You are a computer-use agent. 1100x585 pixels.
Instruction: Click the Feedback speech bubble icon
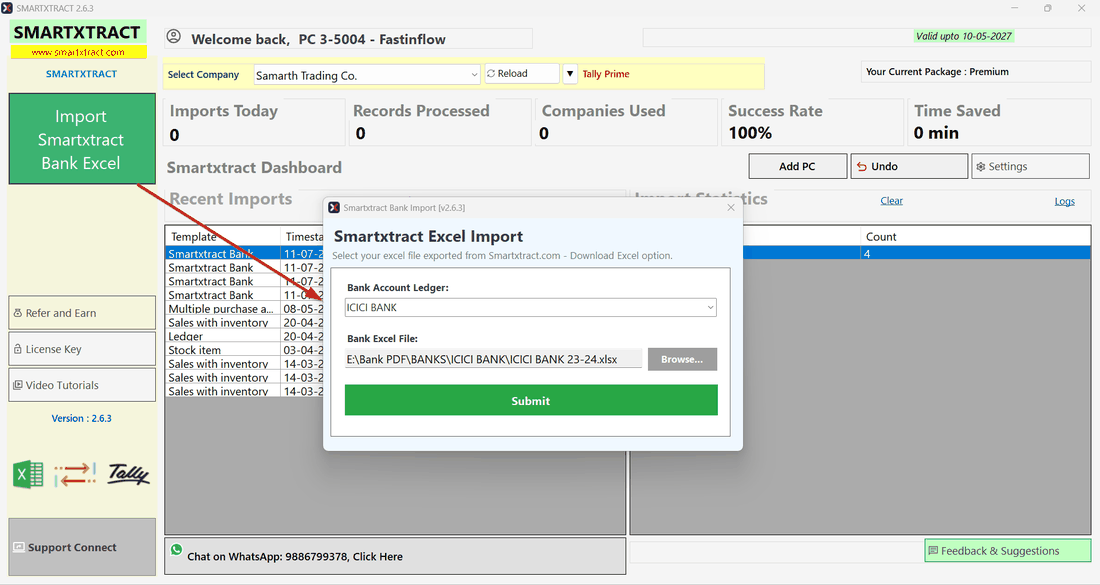[x=933, y=551]
